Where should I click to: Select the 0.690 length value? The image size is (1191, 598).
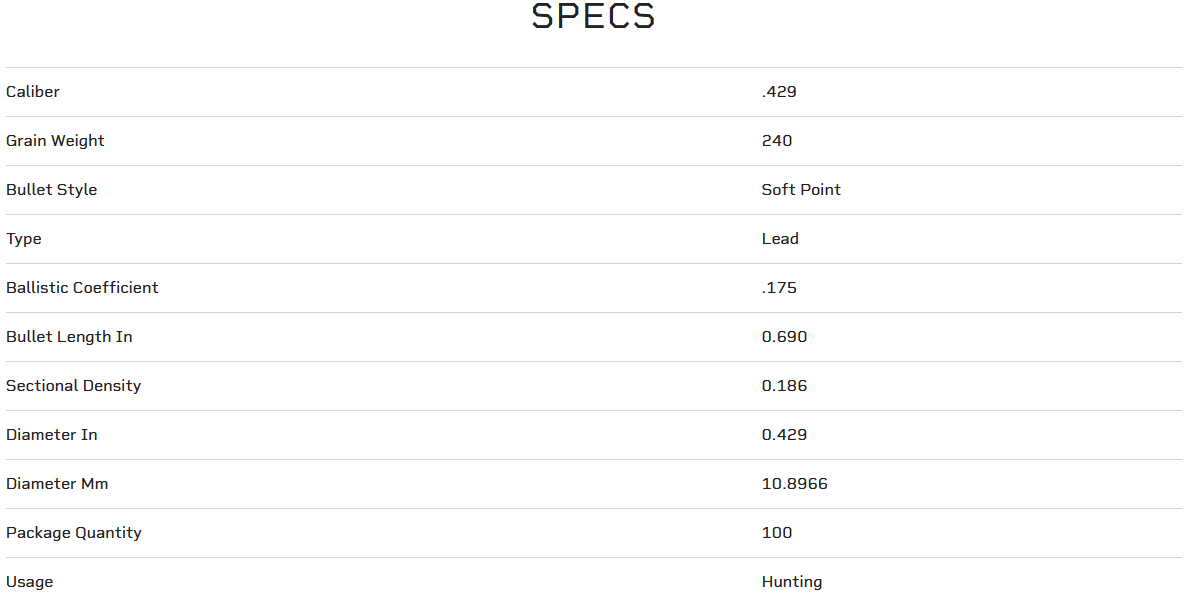pos(784,337)
